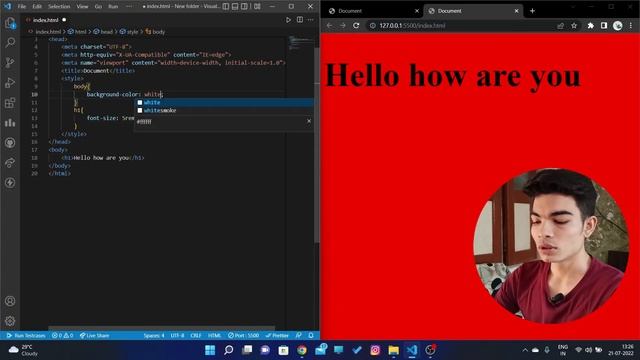Open editor More Actions ellipsis
The image size is (640, 360).
311,20
